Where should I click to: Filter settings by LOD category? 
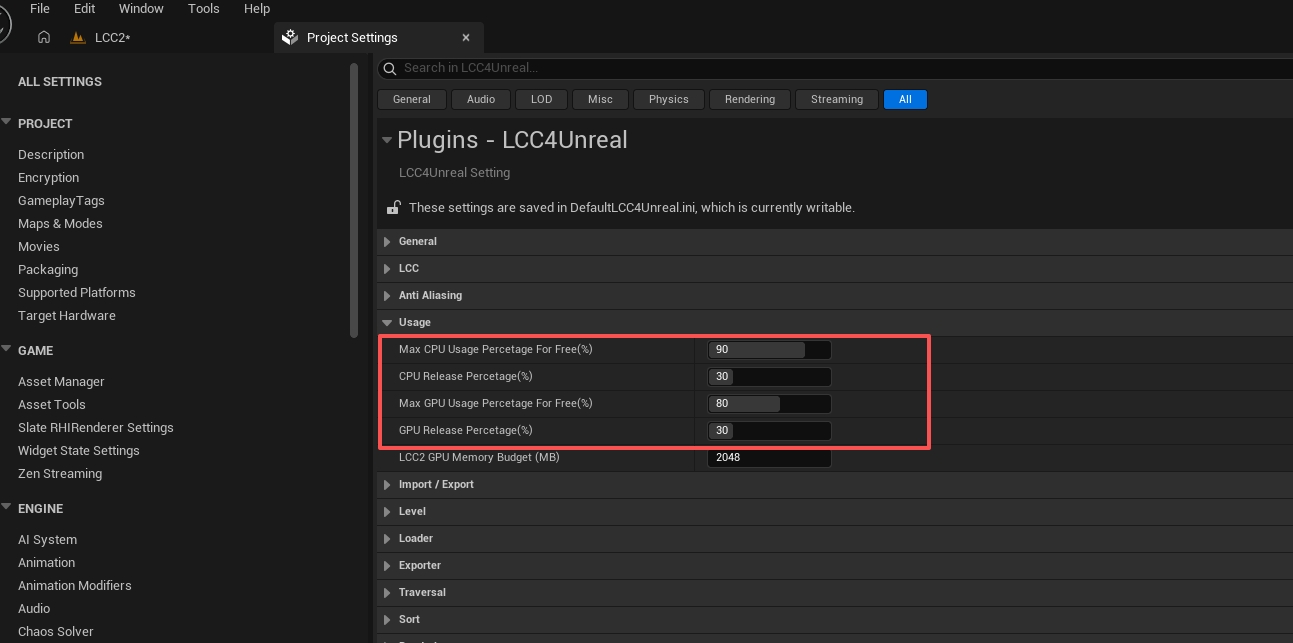click(541, 99)
